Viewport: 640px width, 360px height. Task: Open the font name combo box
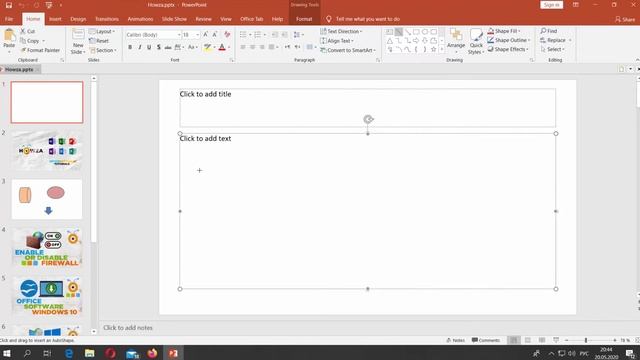point(153,35)
